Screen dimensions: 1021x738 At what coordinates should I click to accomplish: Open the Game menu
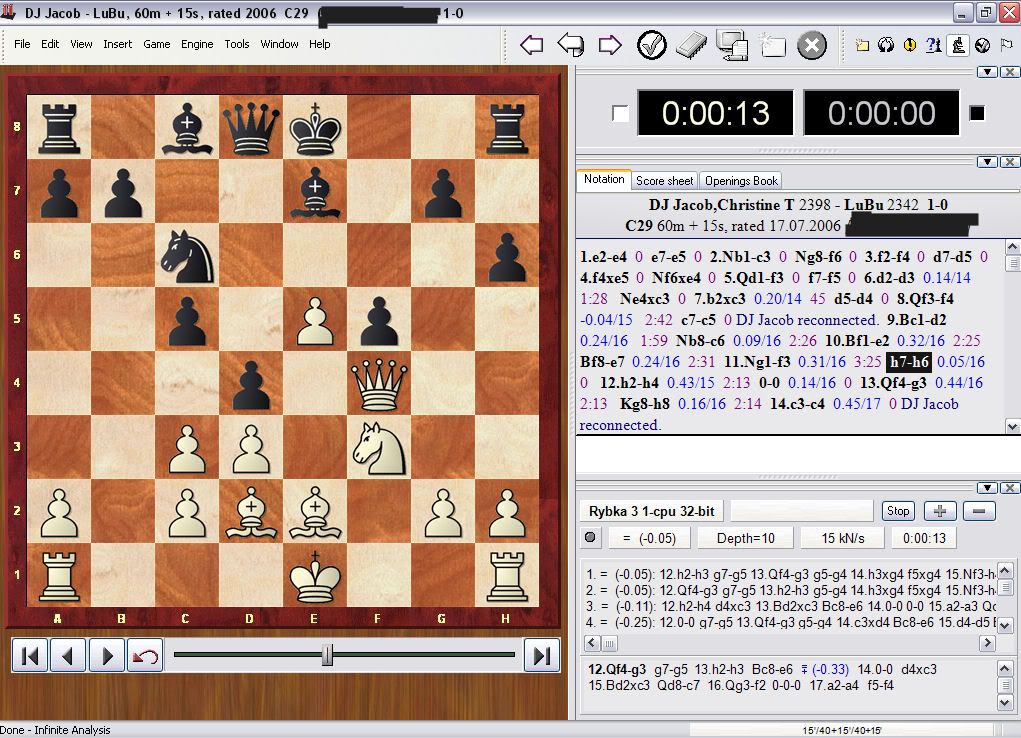pos(157,44)
